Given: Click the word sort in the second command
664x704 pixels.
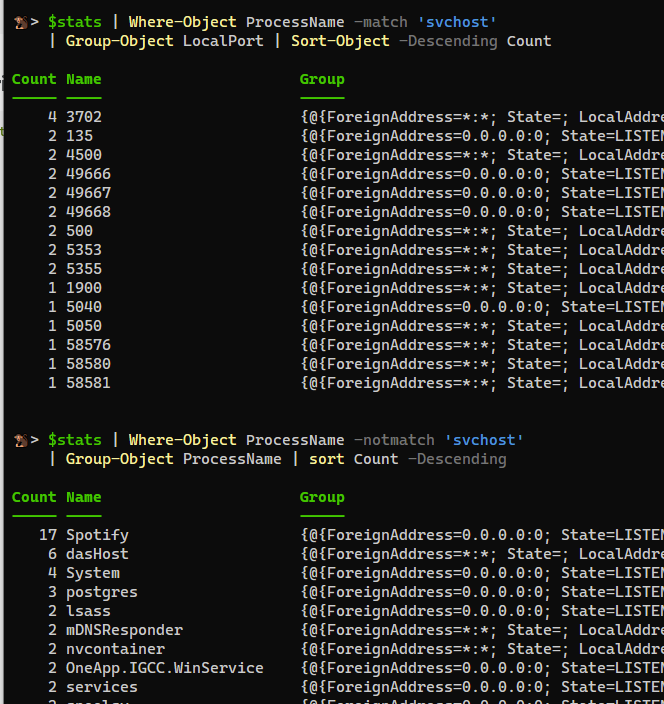Looking at the screenshot, I should [x=326, y=459].
